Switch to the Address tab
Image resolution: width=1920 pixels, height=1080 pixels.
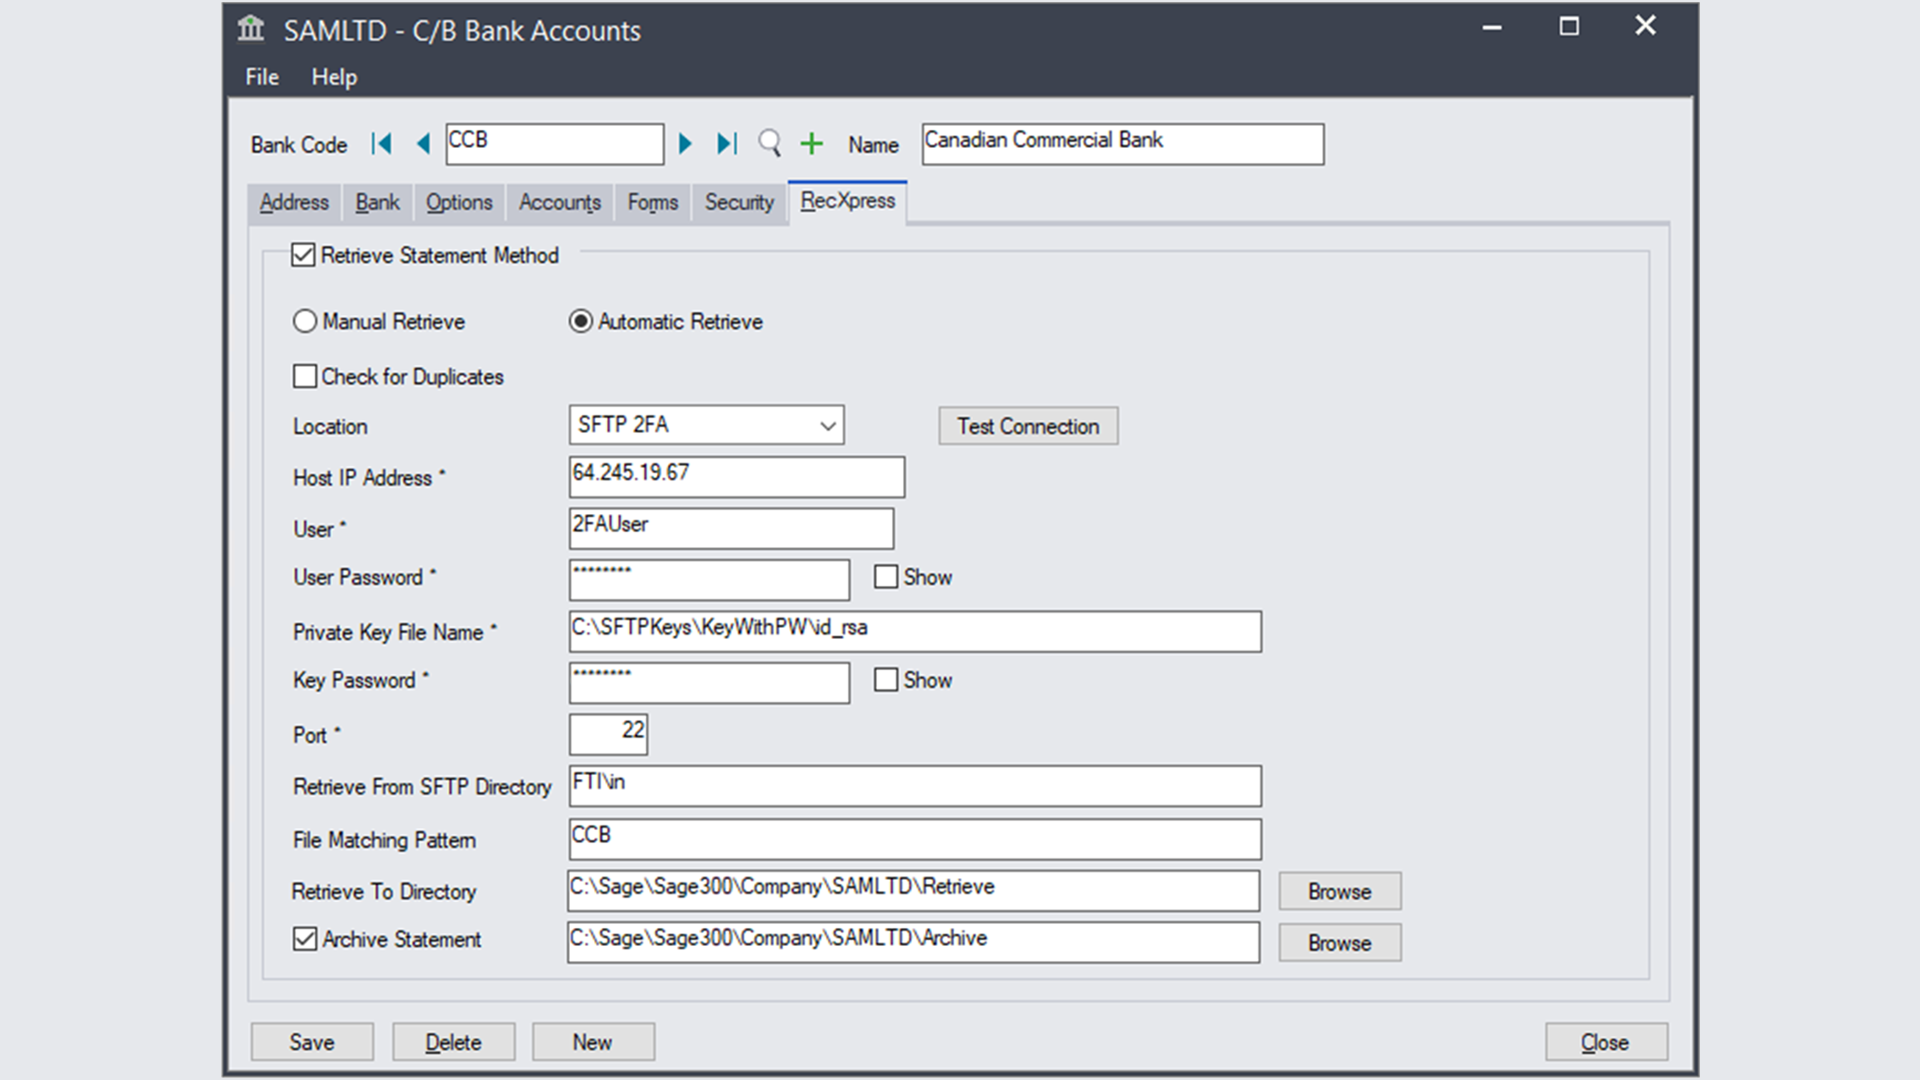point(293,202)
